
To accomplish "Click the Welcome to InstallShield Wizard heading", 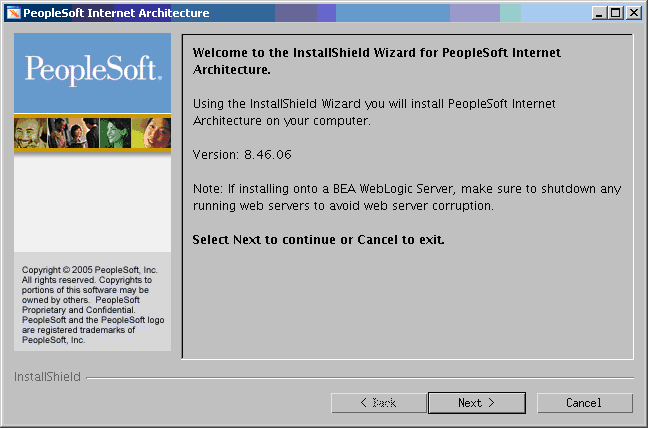I will 376,60.
